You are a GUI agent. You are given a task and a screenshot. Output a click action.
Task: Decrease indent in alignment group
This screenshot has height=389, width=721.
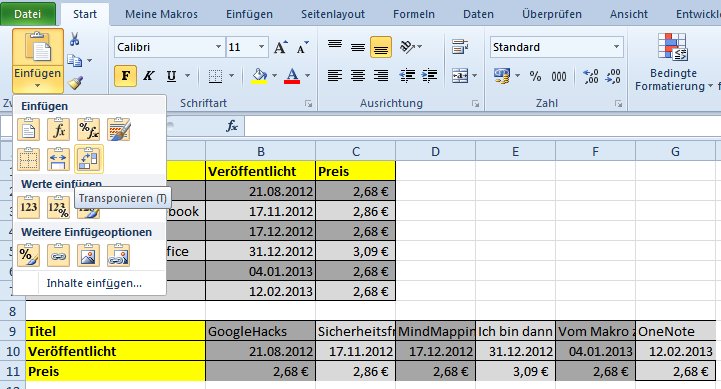point(407,75)
